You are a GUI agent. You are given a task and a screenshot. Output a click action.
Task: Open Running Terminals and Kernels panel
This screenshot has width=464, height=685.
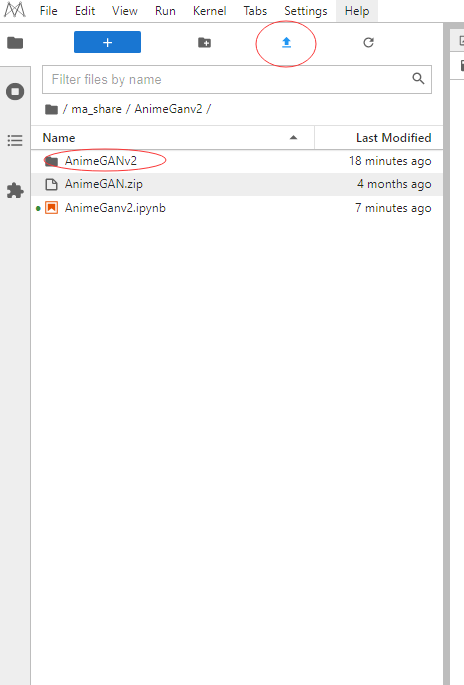click(x=15, y=92)
